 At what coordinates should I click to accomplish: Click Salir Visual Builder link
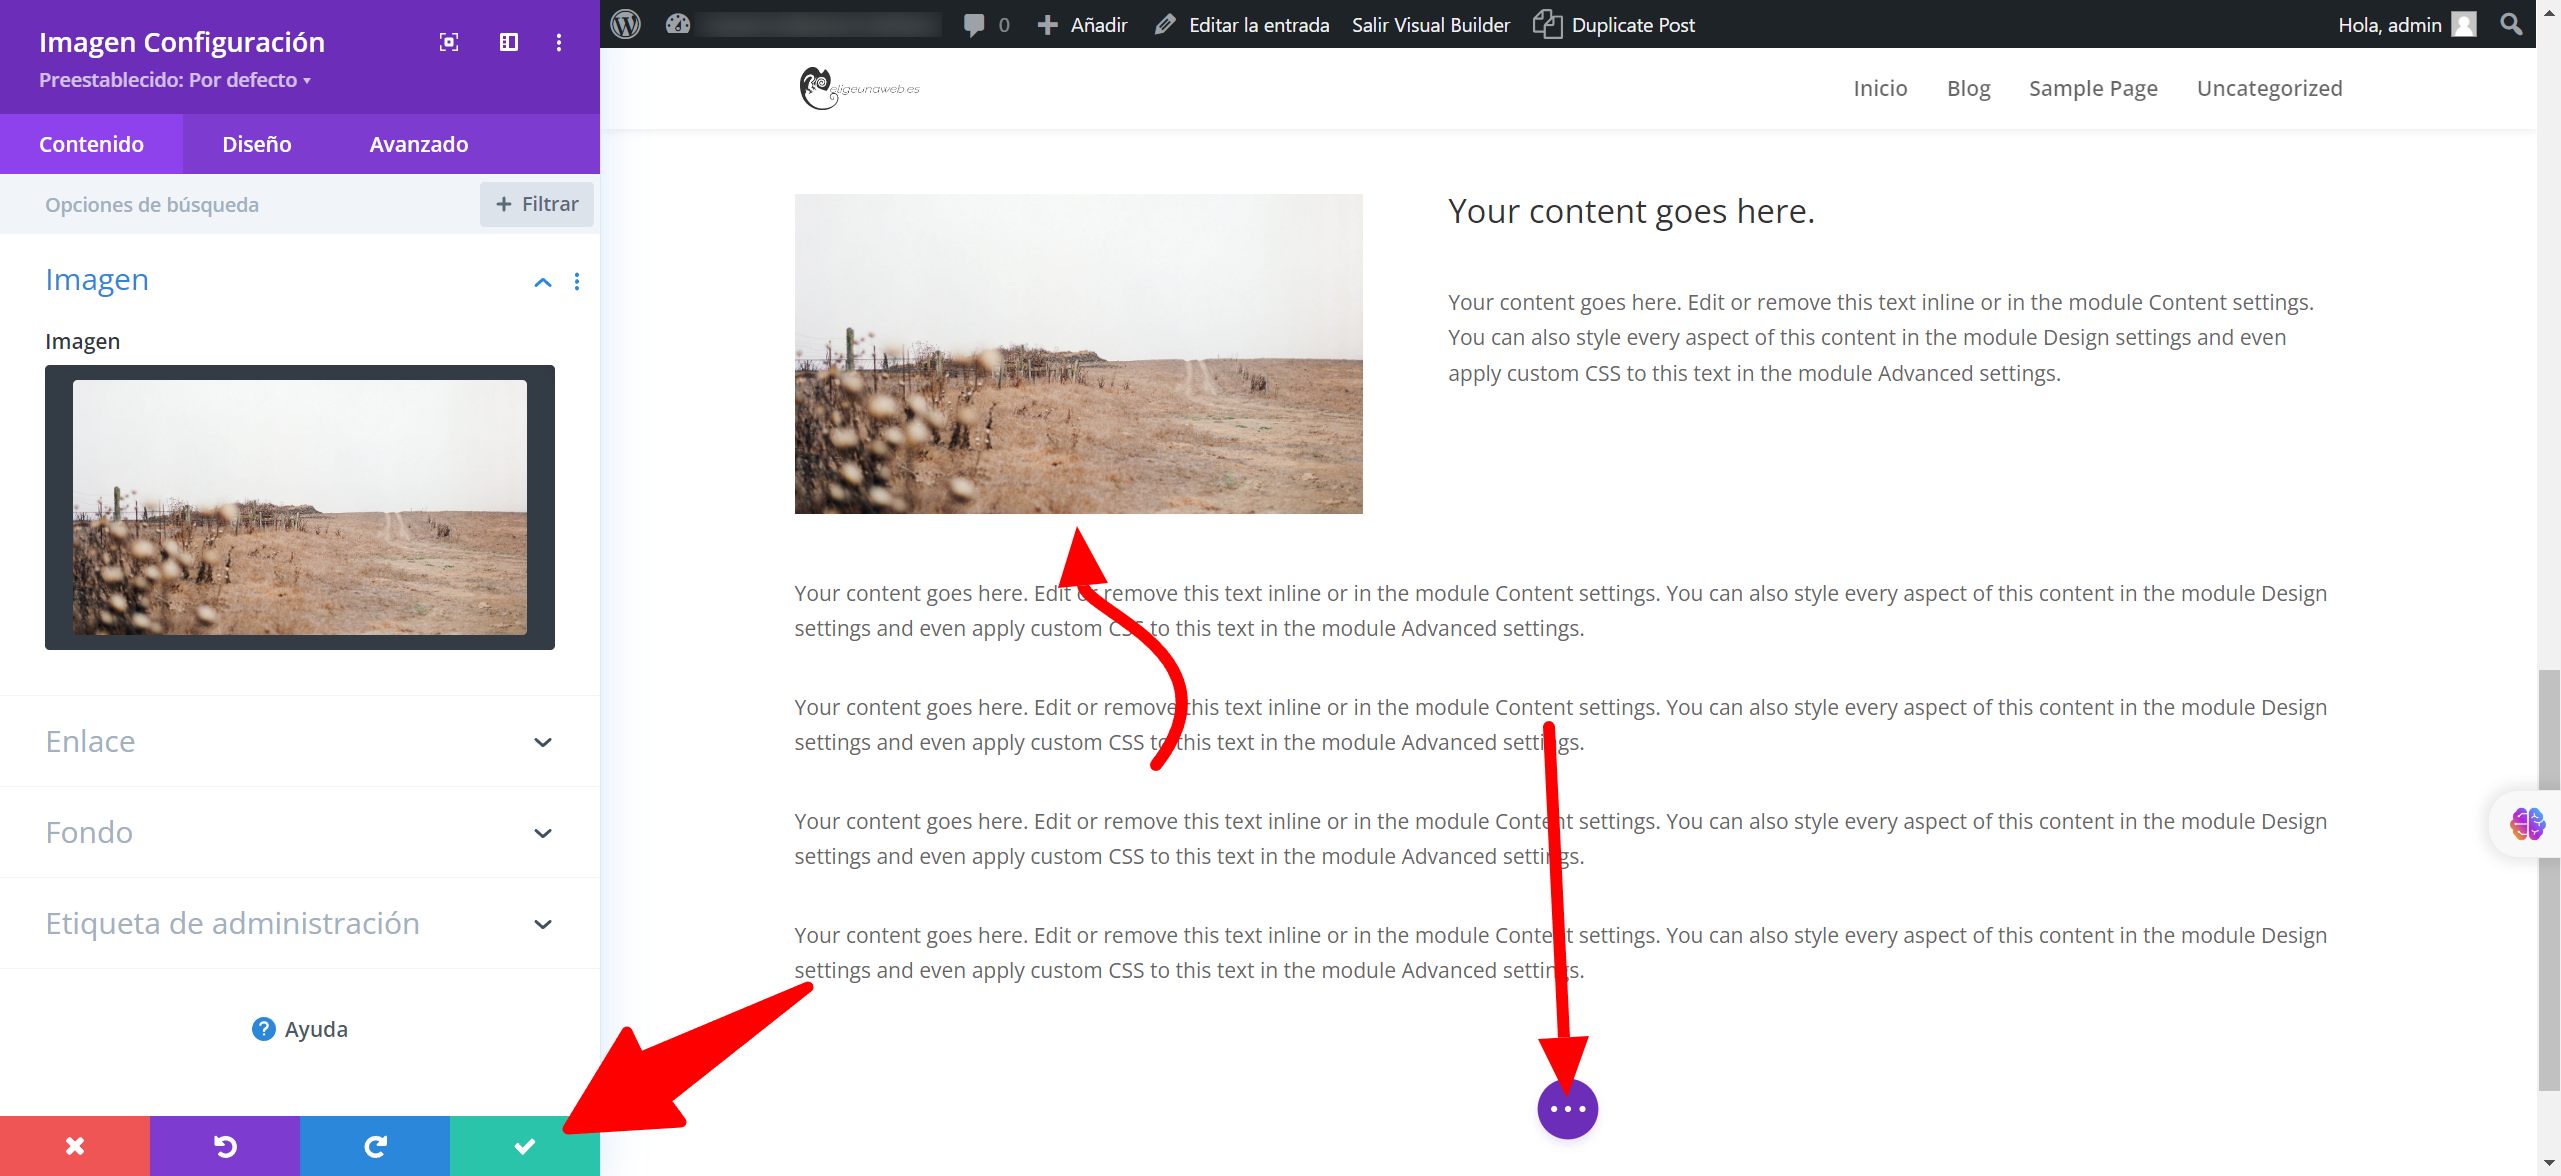[1430, 25]
